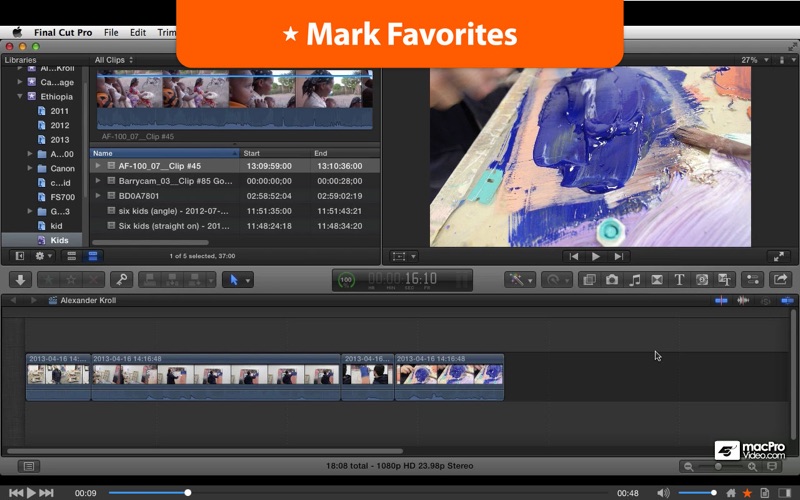This screenshot has height=500, width=800.
Task: Click the Reject red X button
Action: [93, 280]
